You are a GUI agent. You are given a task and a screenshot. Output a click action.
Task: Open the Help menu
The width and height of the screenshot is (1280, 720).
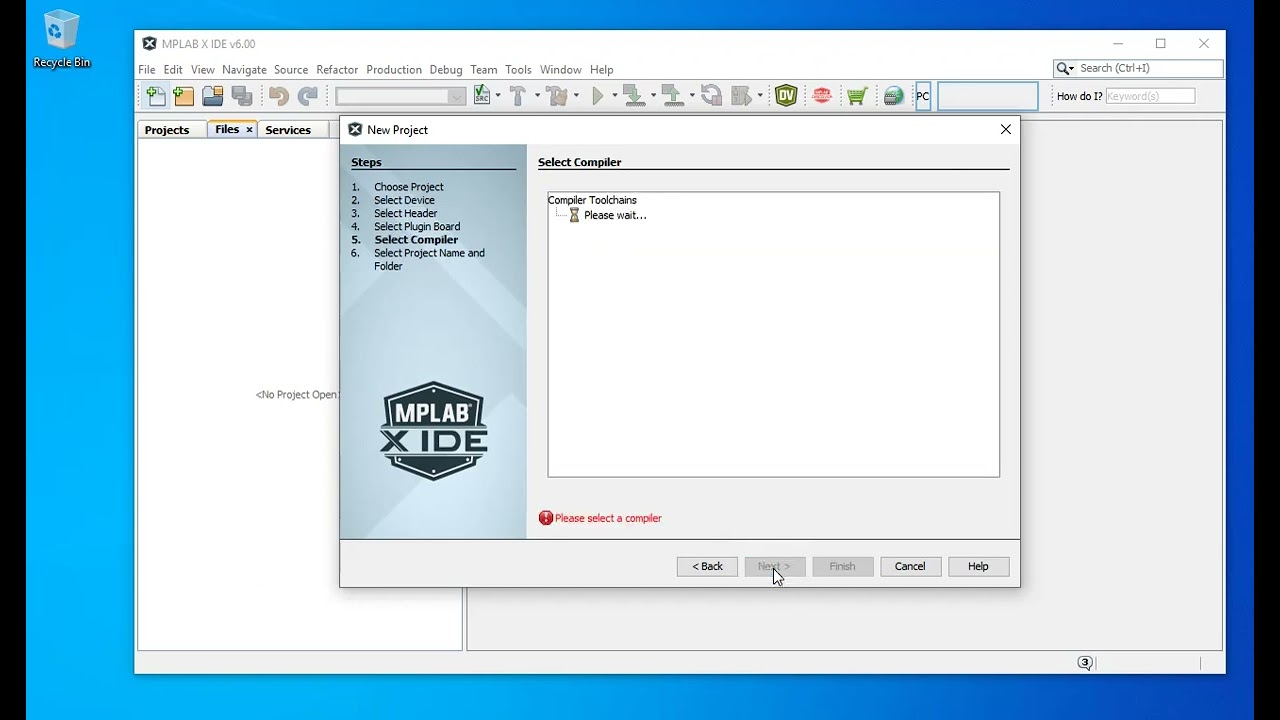[602, 70]
